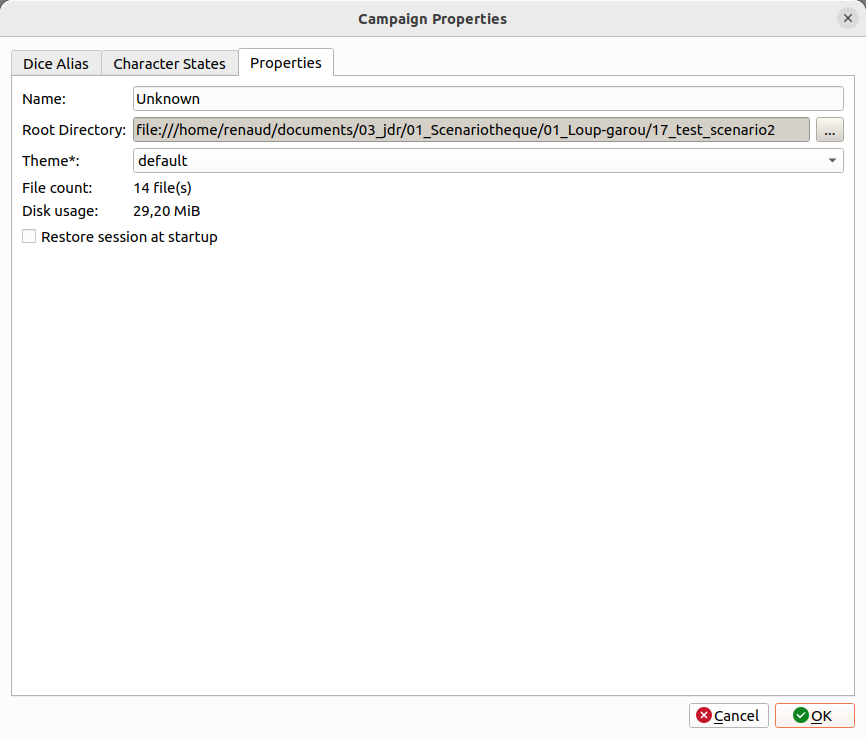
Task: Click into the Name text field
Action: click(488, 99)
